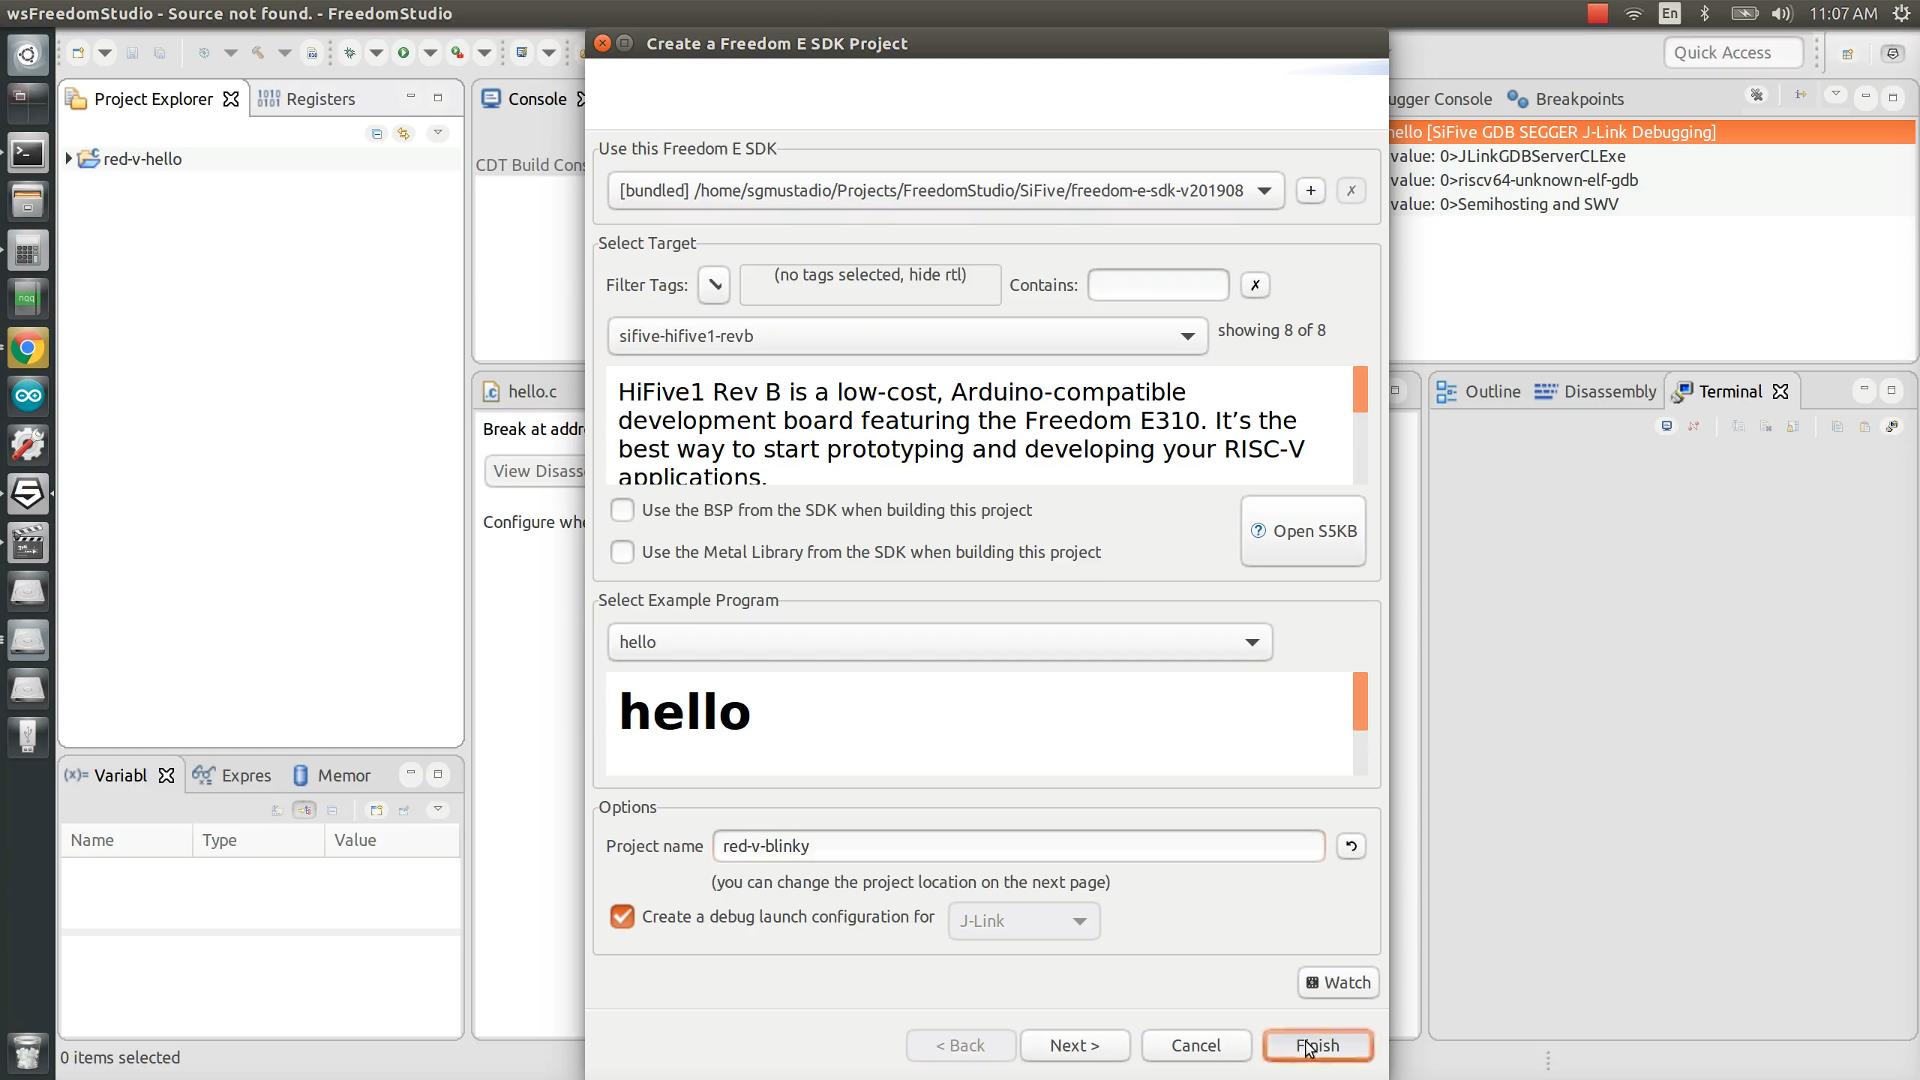Open the sifive-hifive1-revb target dropdown

(907, 336)
